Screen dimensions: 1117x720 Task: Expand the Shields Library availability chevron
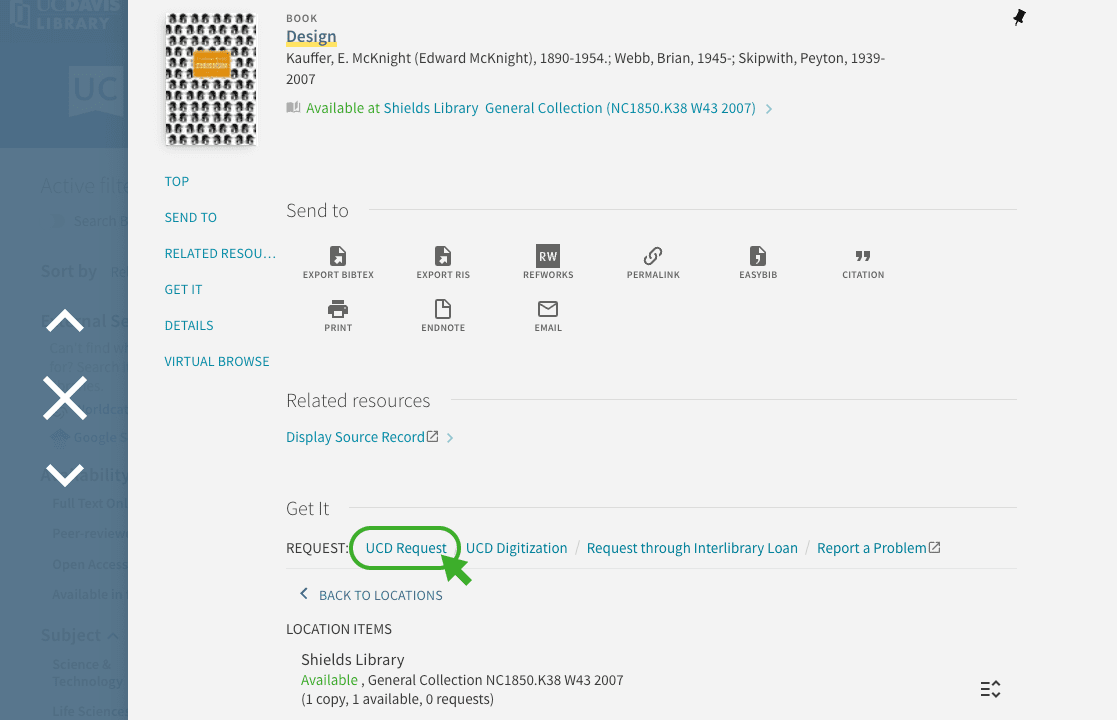point(769,109)
